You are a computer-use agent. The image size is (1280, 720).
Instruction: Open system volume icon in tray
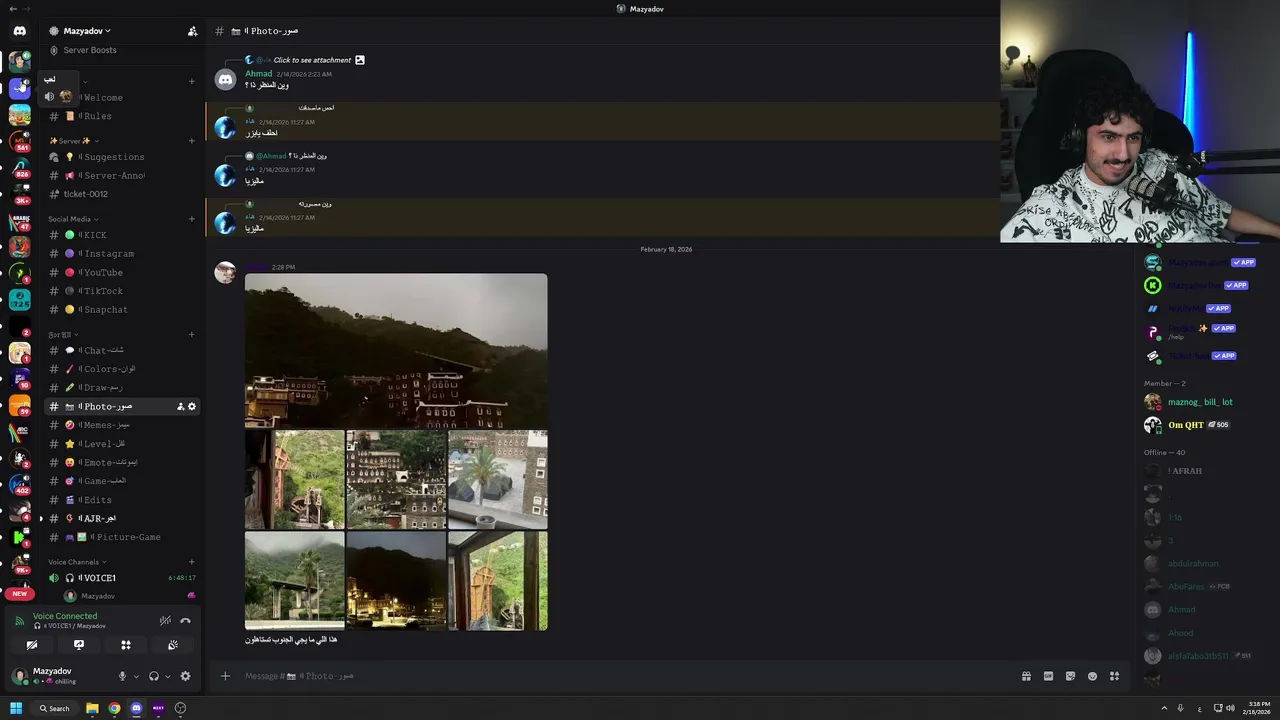pyautogui.click(x=1230, y=708)
